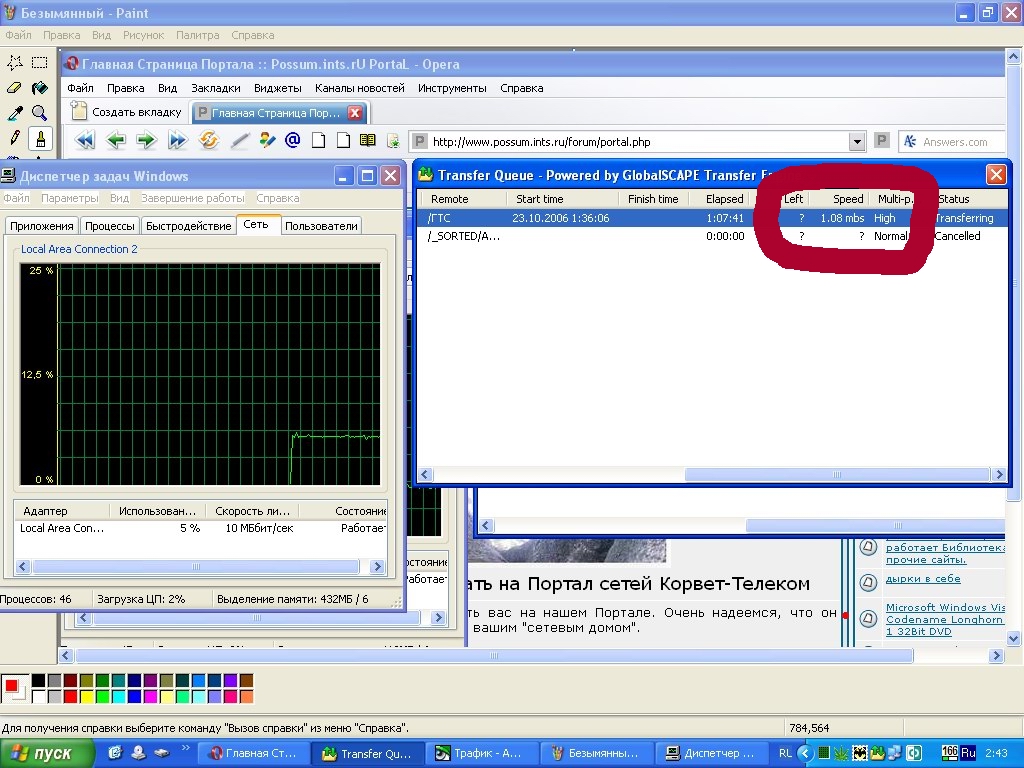The image size is (1024, 768).
Task: Reload the page with Opera's orange refresh icon
Action: tap(208, 141)
